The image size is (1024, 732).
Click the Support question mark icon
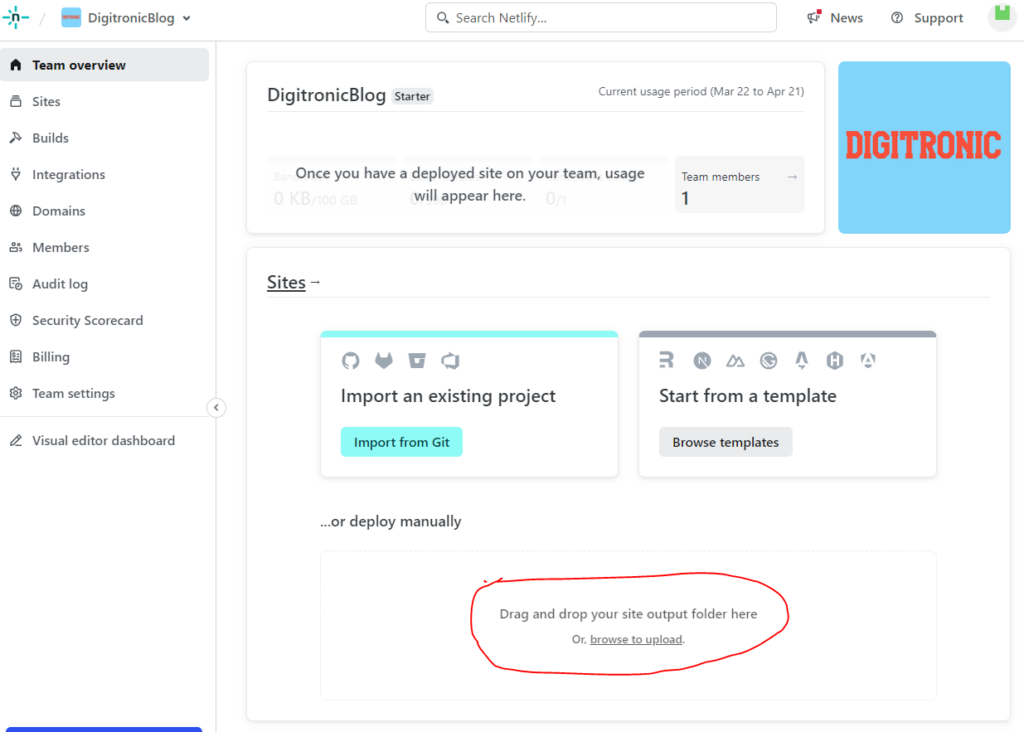tap(897, 18)
